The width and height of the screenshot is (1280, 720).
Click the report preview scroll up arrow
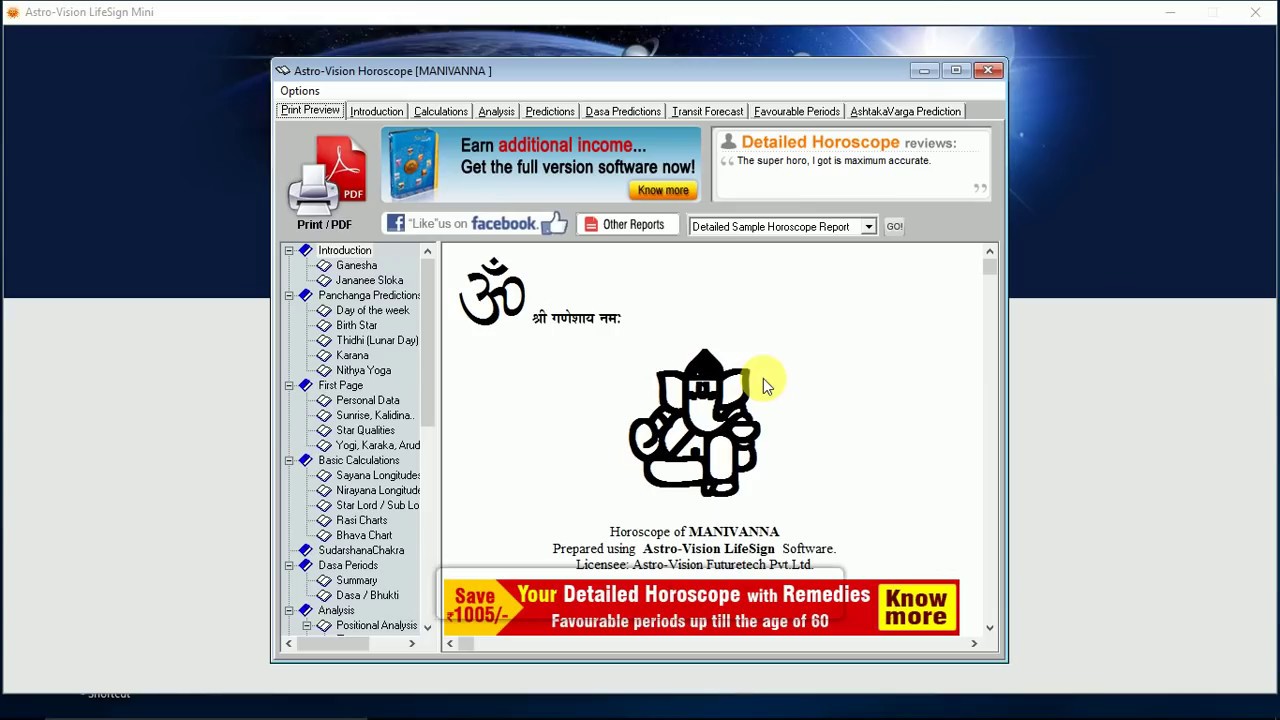tap(990, 251)
